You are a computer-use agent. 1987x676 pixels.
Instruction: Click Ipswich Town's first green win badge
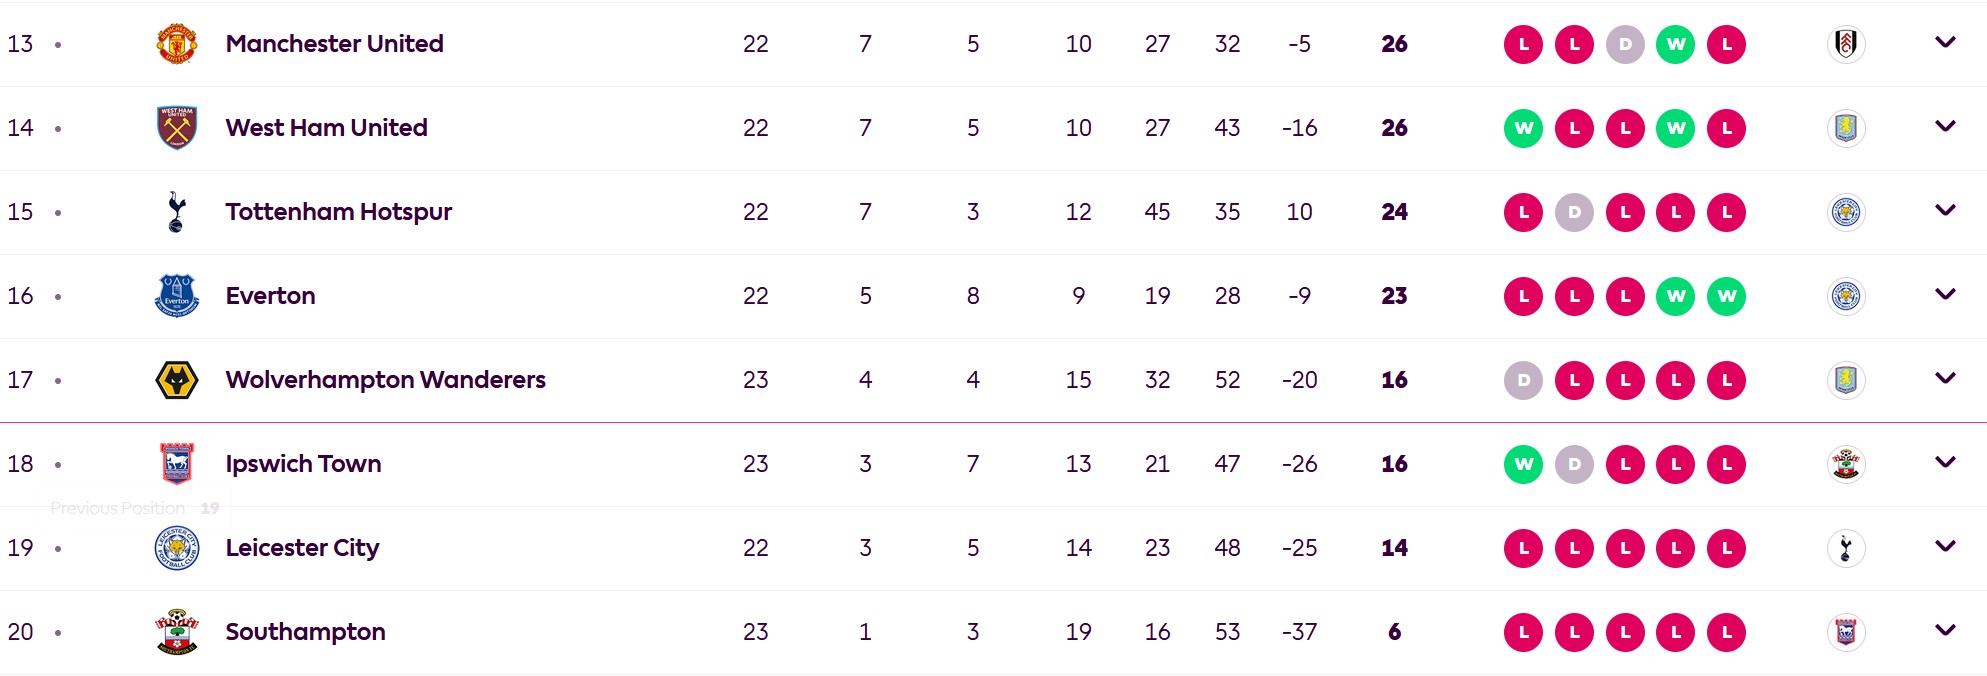[1524, 464]
